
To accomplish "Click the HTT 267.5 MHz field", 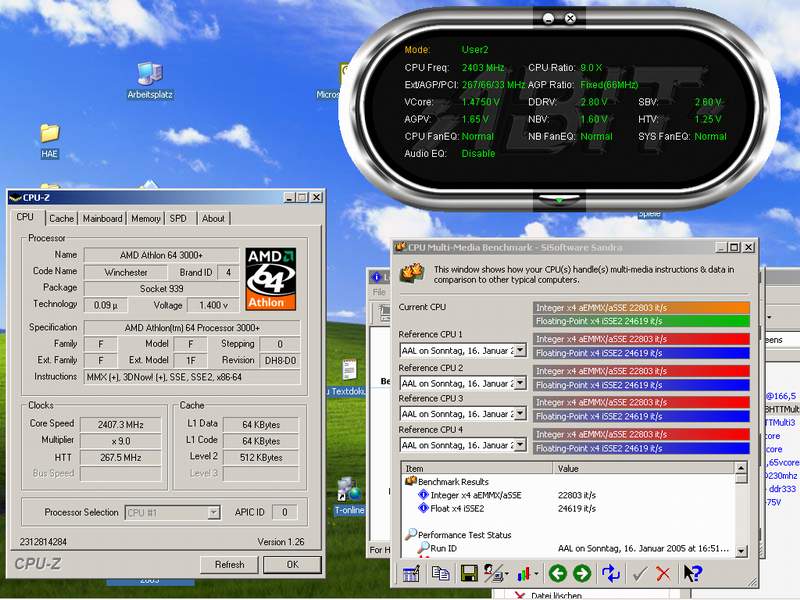I will (121, 458).
